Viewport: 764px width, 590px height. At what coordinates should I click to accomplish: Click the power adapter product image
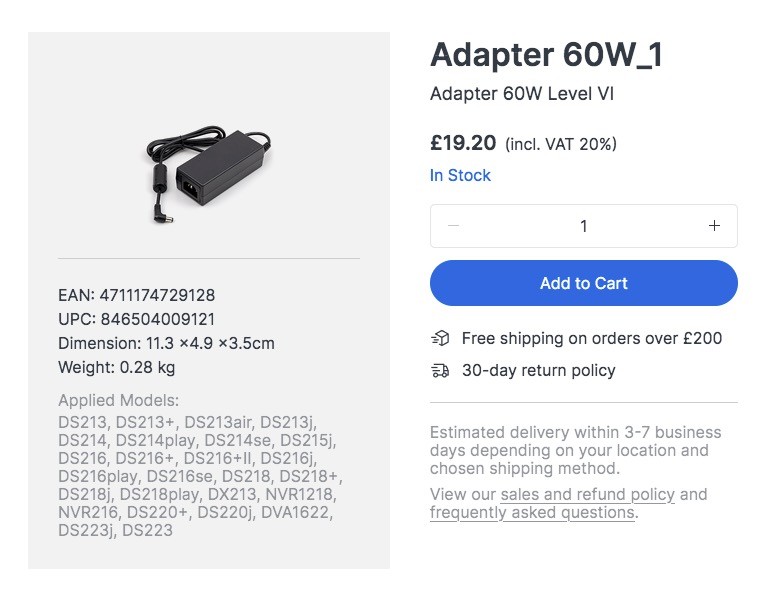[x=208, y=171]
